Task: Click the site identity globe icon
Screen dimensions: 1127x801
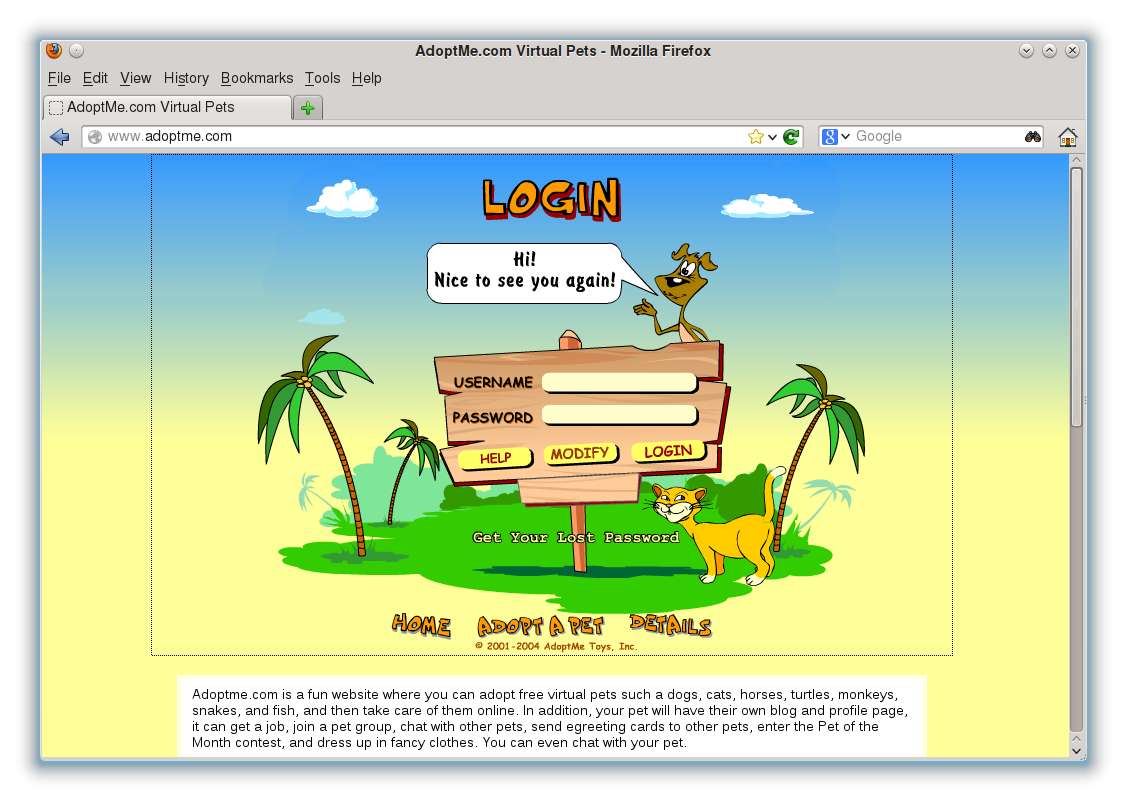Action: tap(95, 137)
